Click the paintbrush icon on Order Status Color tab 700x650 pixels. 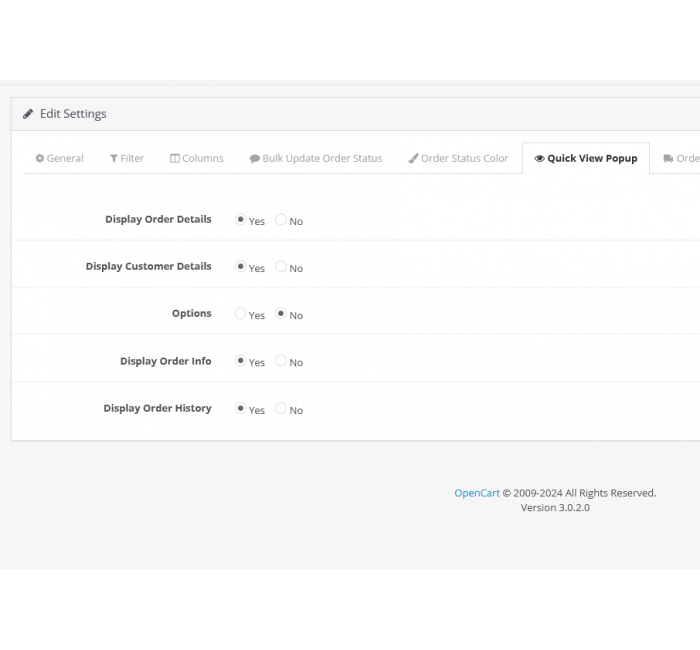[x=413, y=158]
